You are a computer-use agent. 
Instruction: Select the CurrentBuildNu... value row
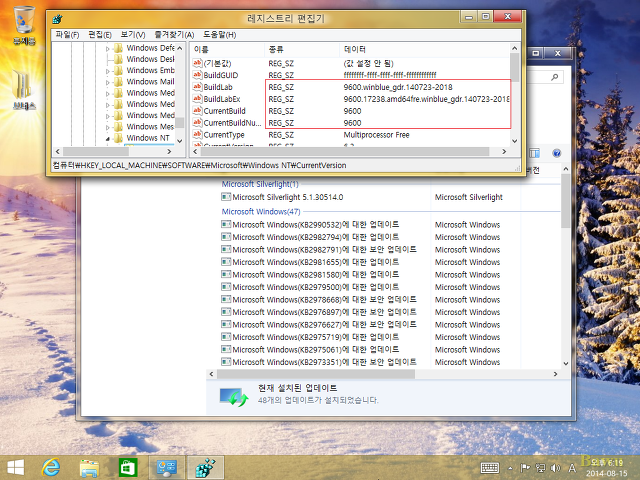tap(351, 122)
